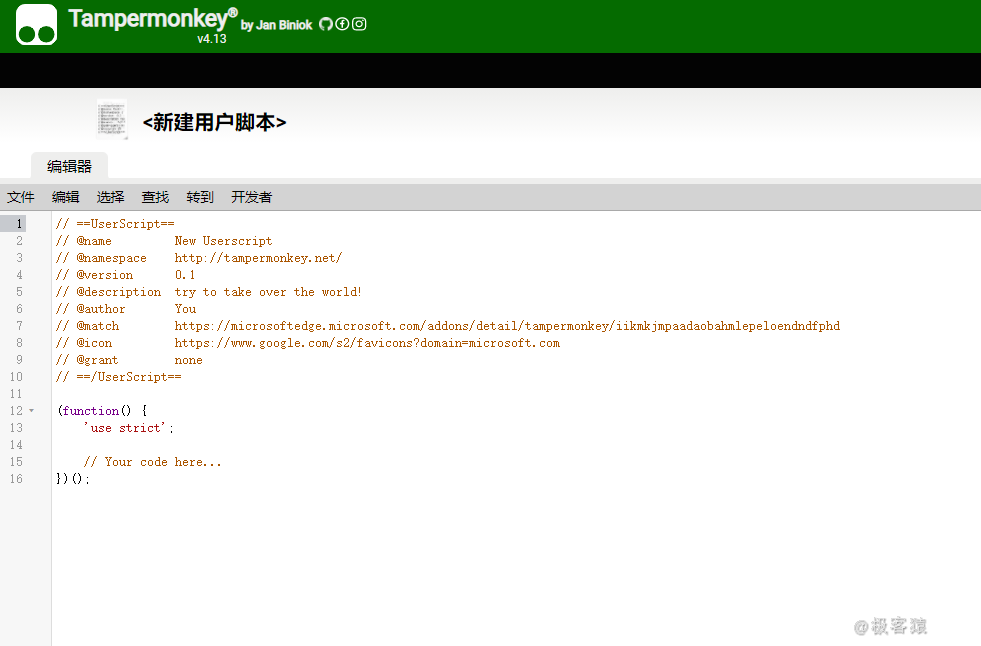Viewport: 981px width, 646px height.
Task: Open the 选择 menu
Action: 111,198
